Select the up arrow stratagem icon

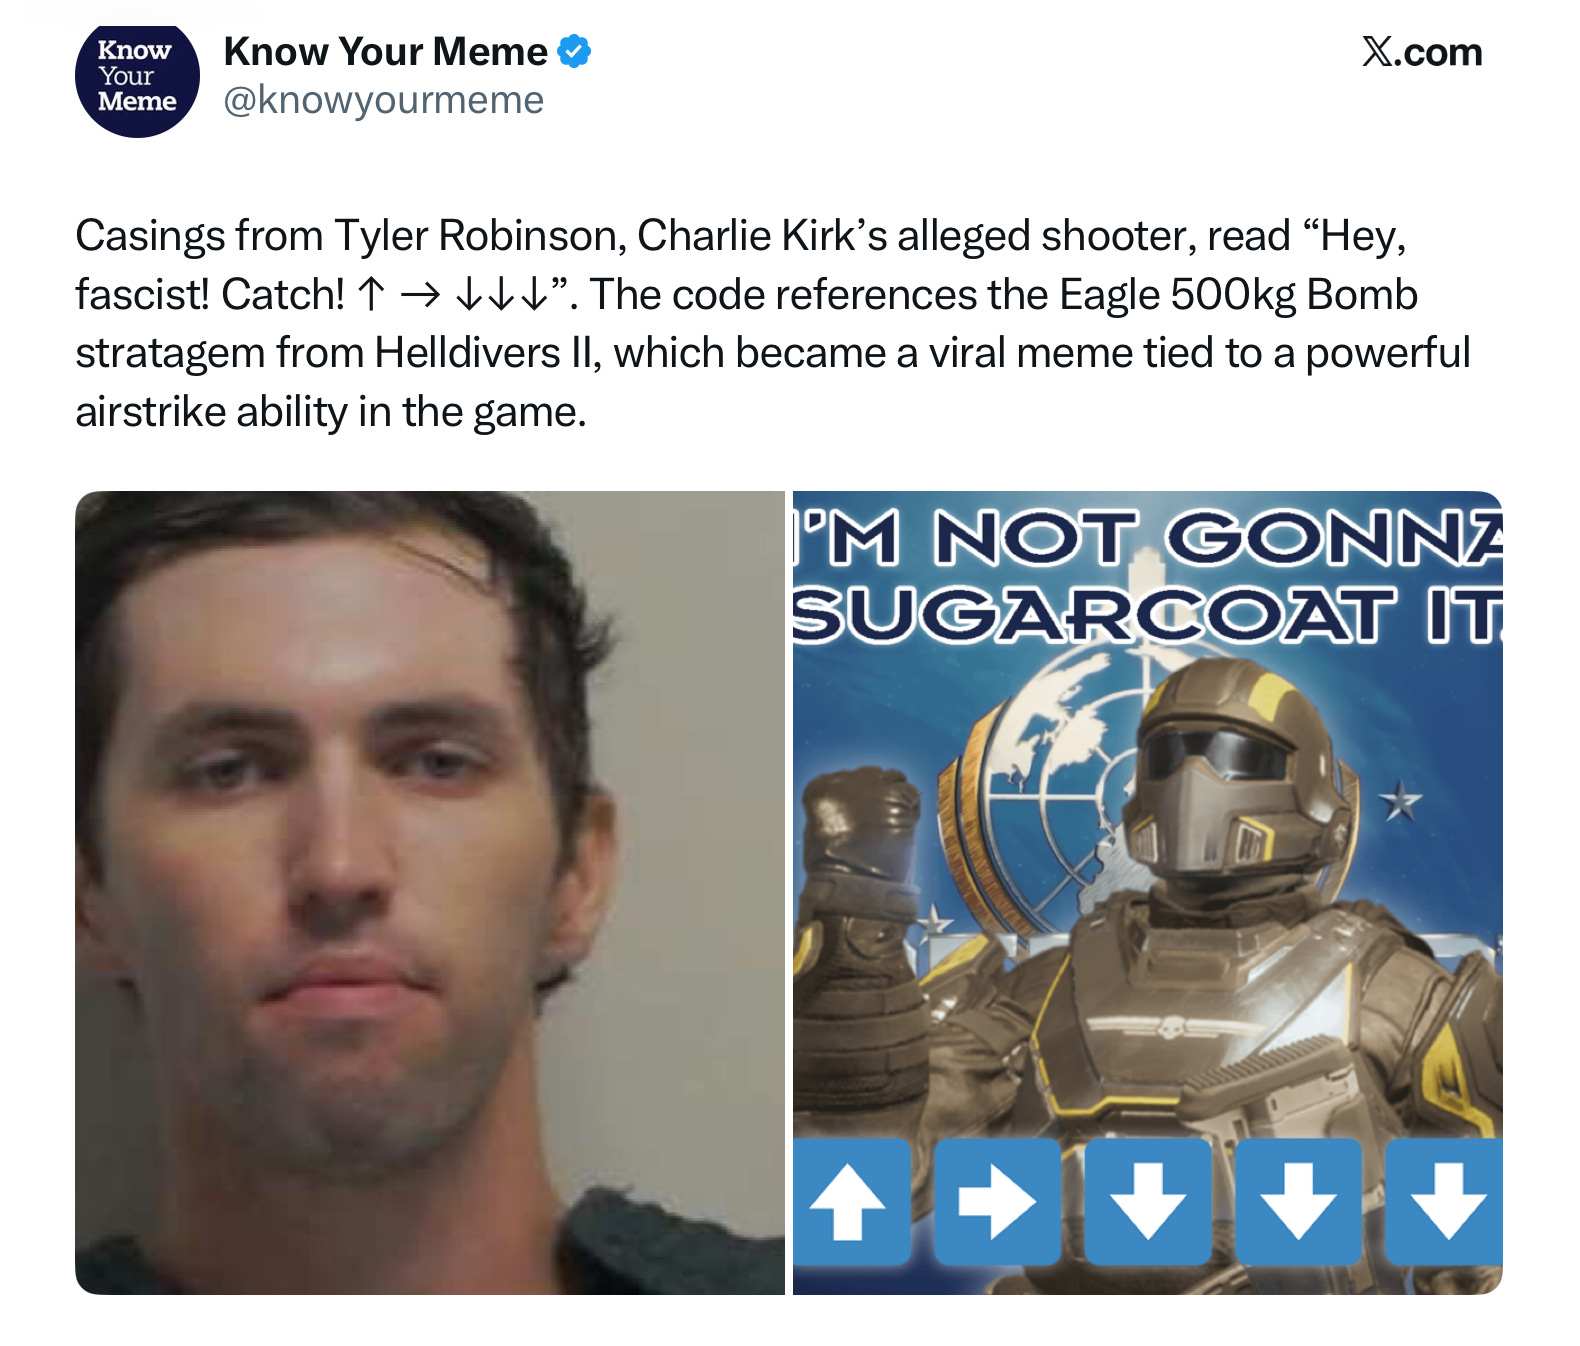(x=850, y=1201)
